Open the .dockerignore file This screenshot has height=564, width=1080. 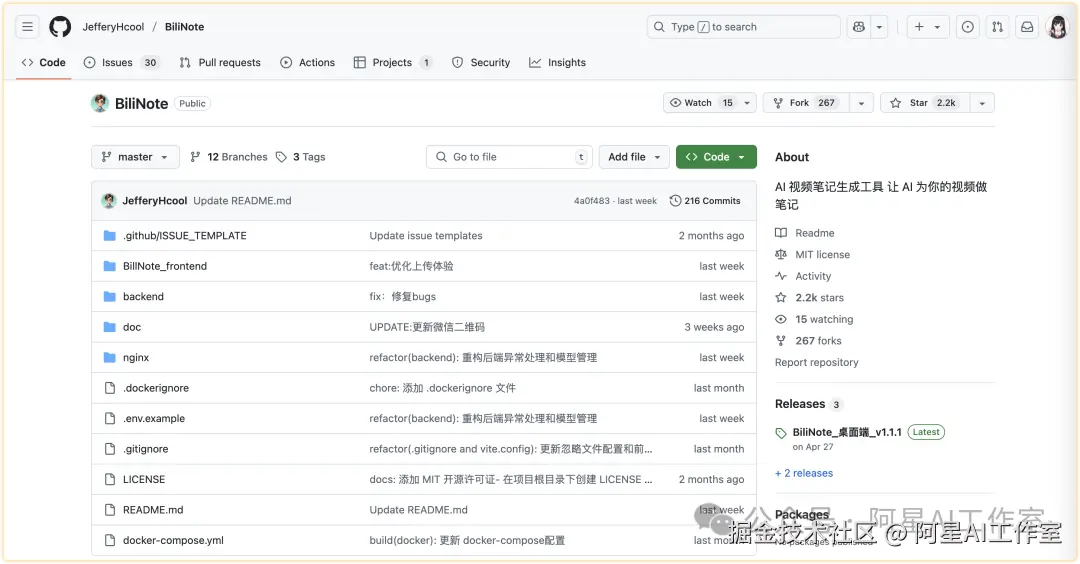tap(156, 388)
